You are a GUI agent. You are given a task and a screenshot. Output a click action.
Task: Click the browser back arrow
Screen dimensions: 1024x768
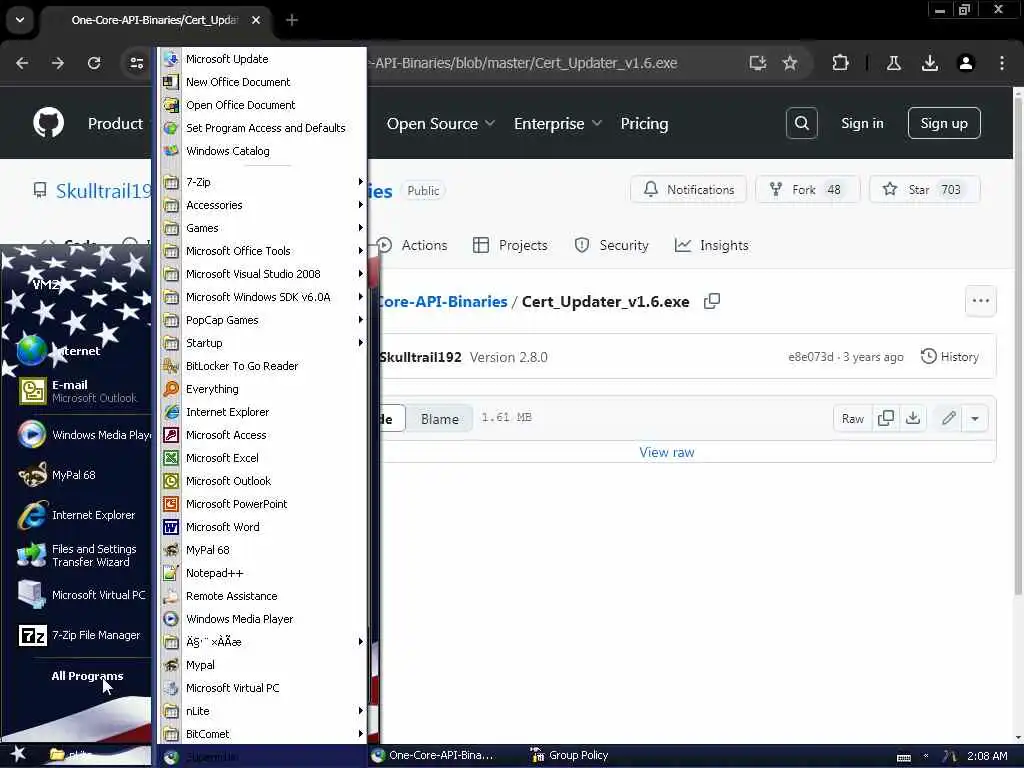pos(22,63)
